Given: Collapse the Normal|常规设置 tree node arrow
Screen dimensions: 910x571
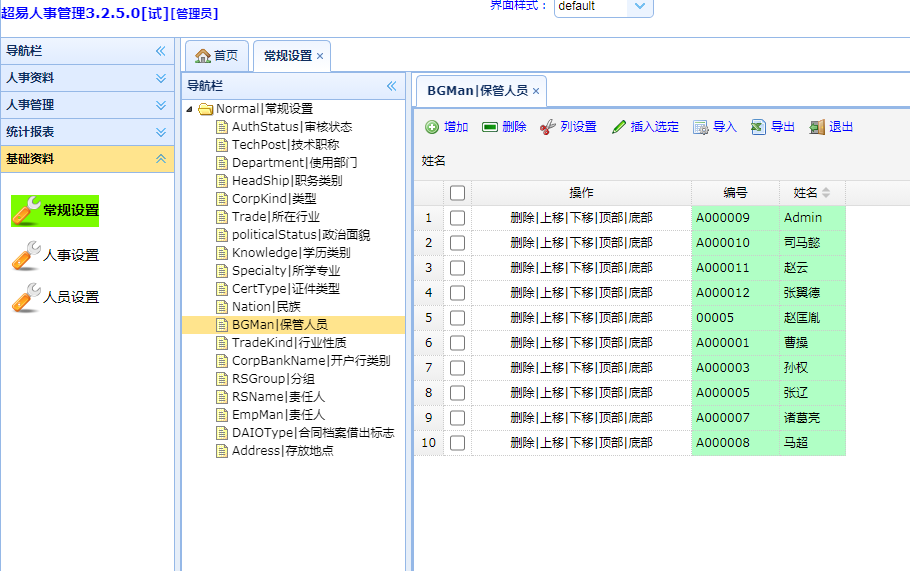Looking at the screenshot, I should coord(189,109).
